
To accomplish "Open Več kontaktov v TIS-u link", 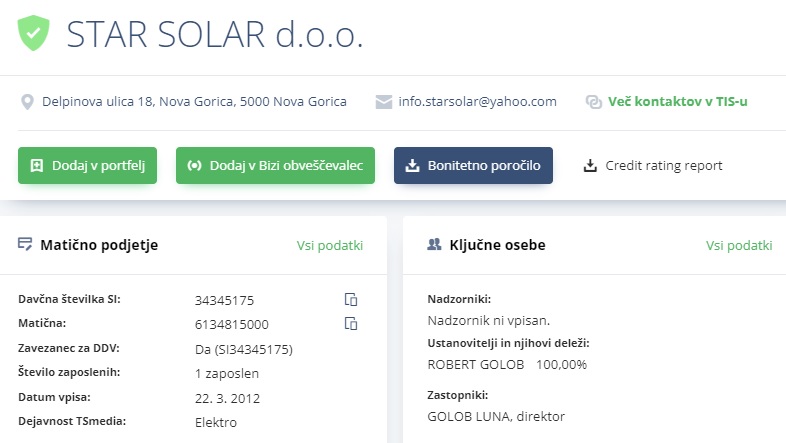I will 677,102.
